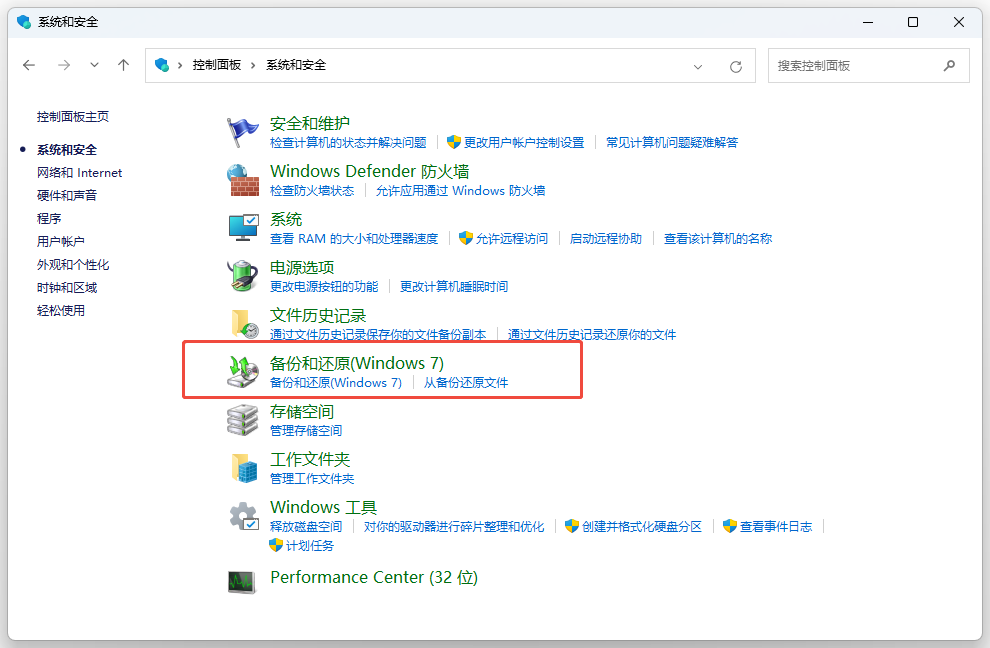Click 允许远程访问

coord(511,239)
